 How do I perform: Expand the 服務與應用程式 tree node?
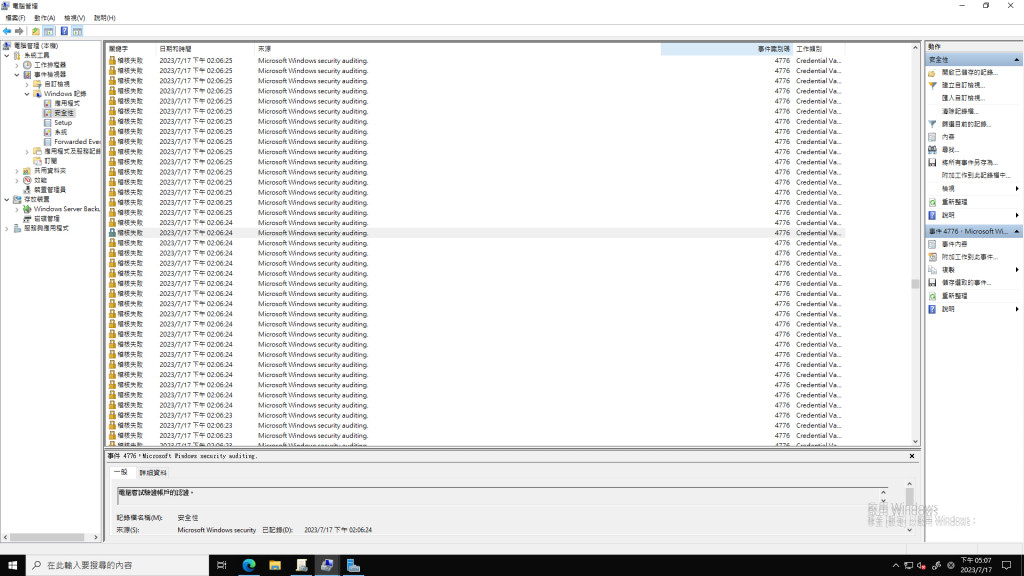click(7, 229)
